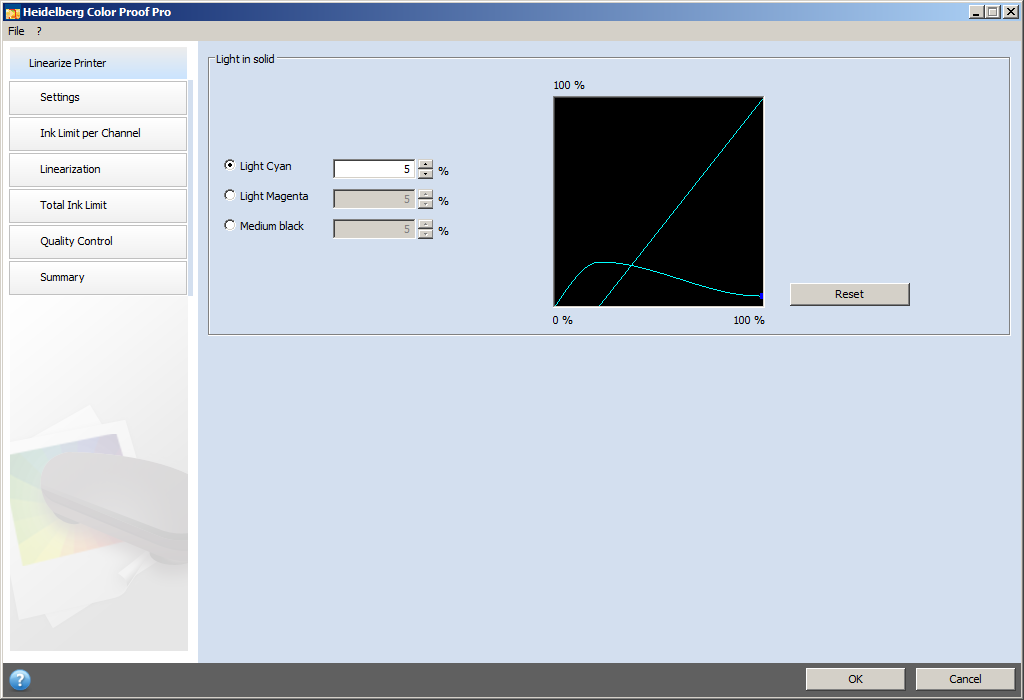
Task: Click the Linearize Printer header
Action: [x=98, y=63]
